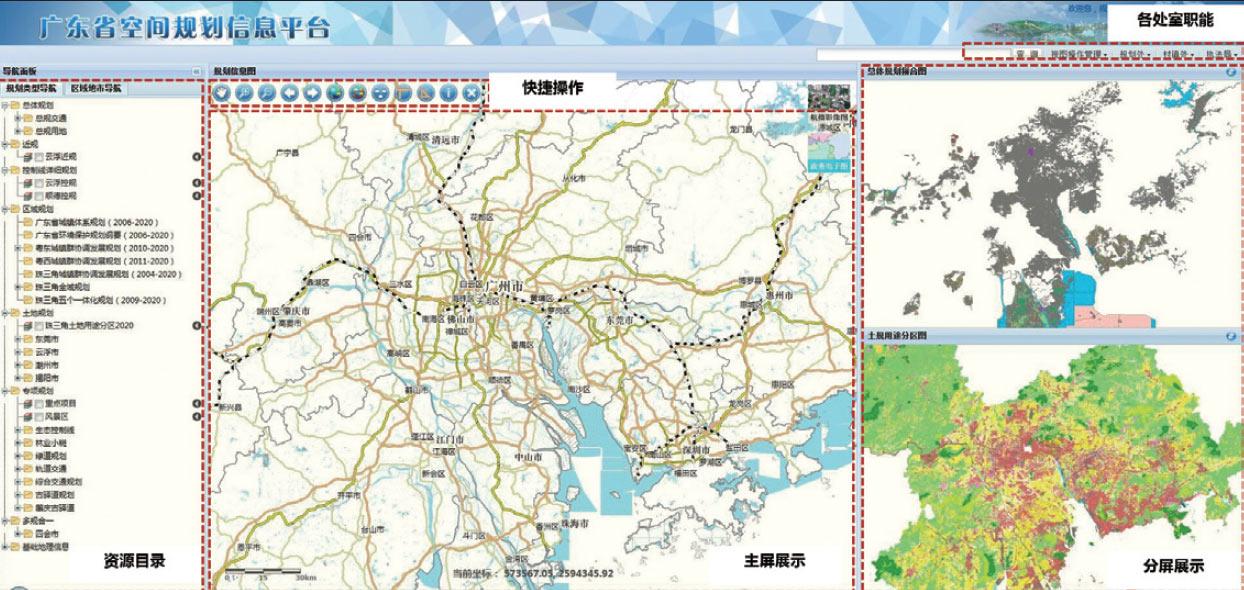Enable the 云浮控规 layer checkbox

coord(39,183)
